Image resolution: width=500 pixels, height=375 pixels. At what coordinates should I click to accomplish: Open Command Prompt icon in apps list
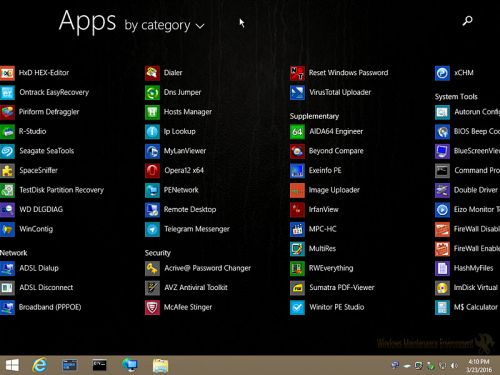[442, 171]
